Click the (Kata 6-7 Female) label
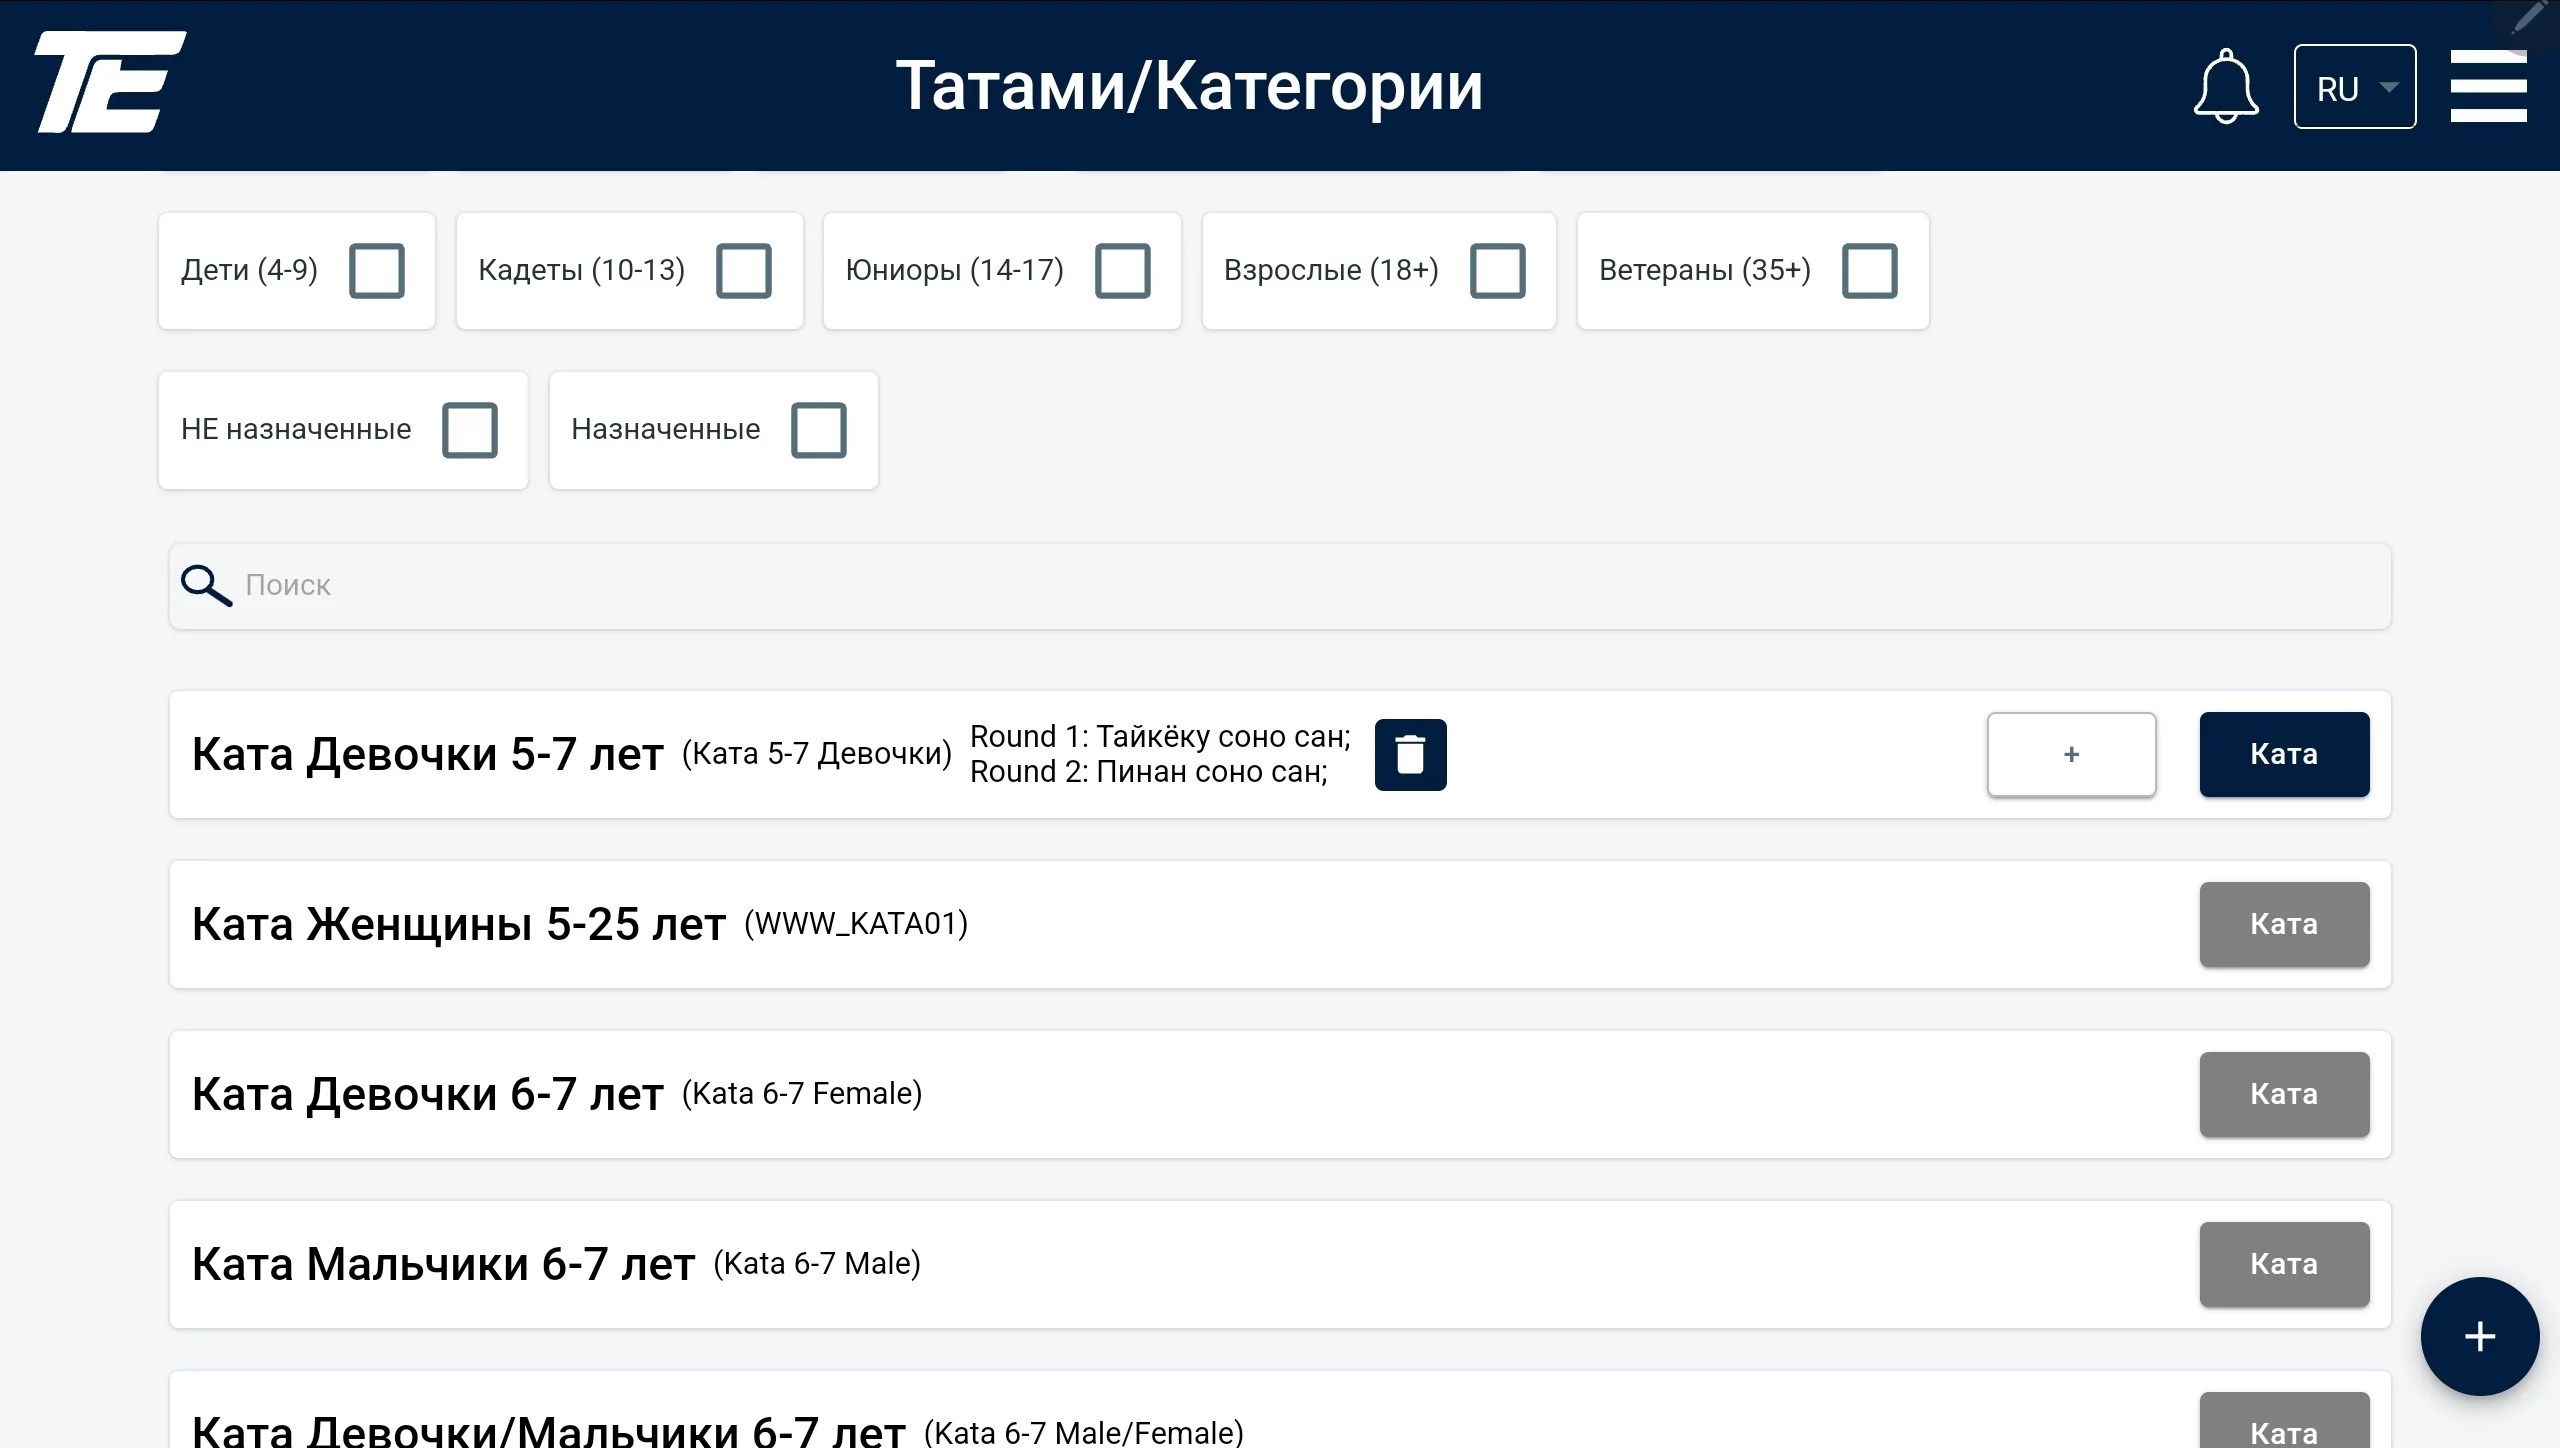The image size is (2560, 1448). coord(802,1094)
